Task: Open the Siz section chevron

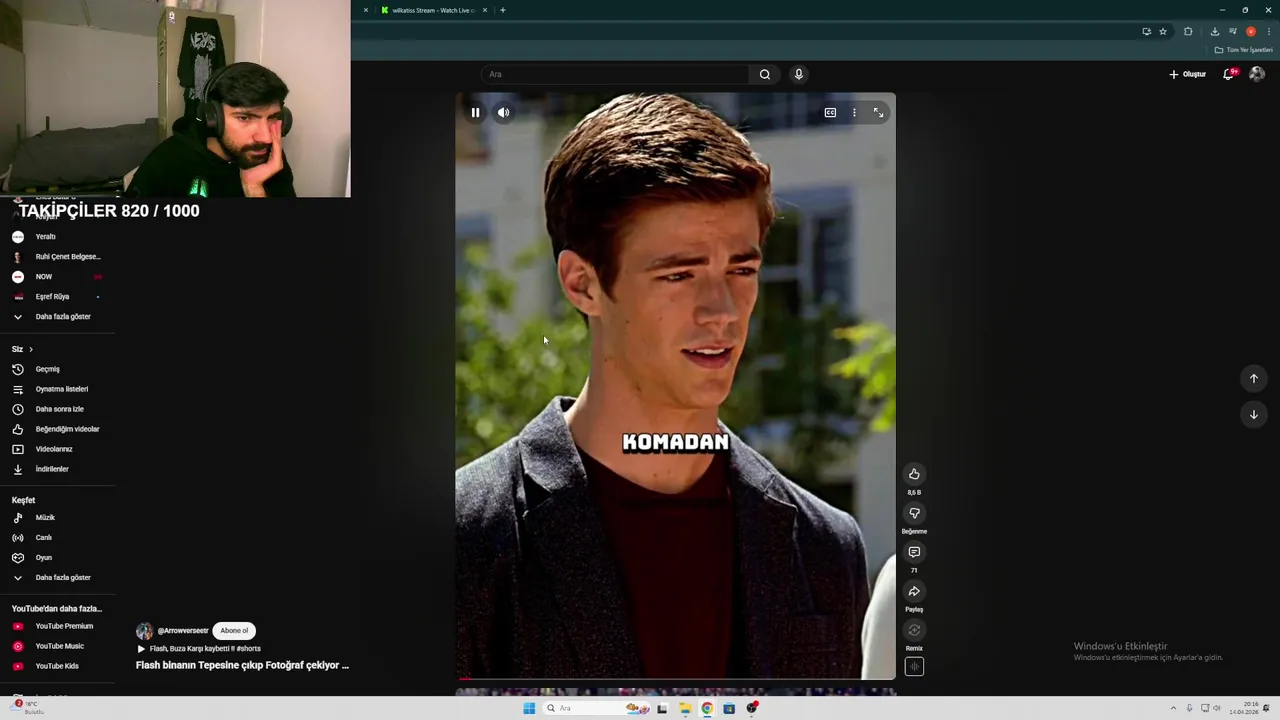Action: pyautogui.click(x=31, y=349)
